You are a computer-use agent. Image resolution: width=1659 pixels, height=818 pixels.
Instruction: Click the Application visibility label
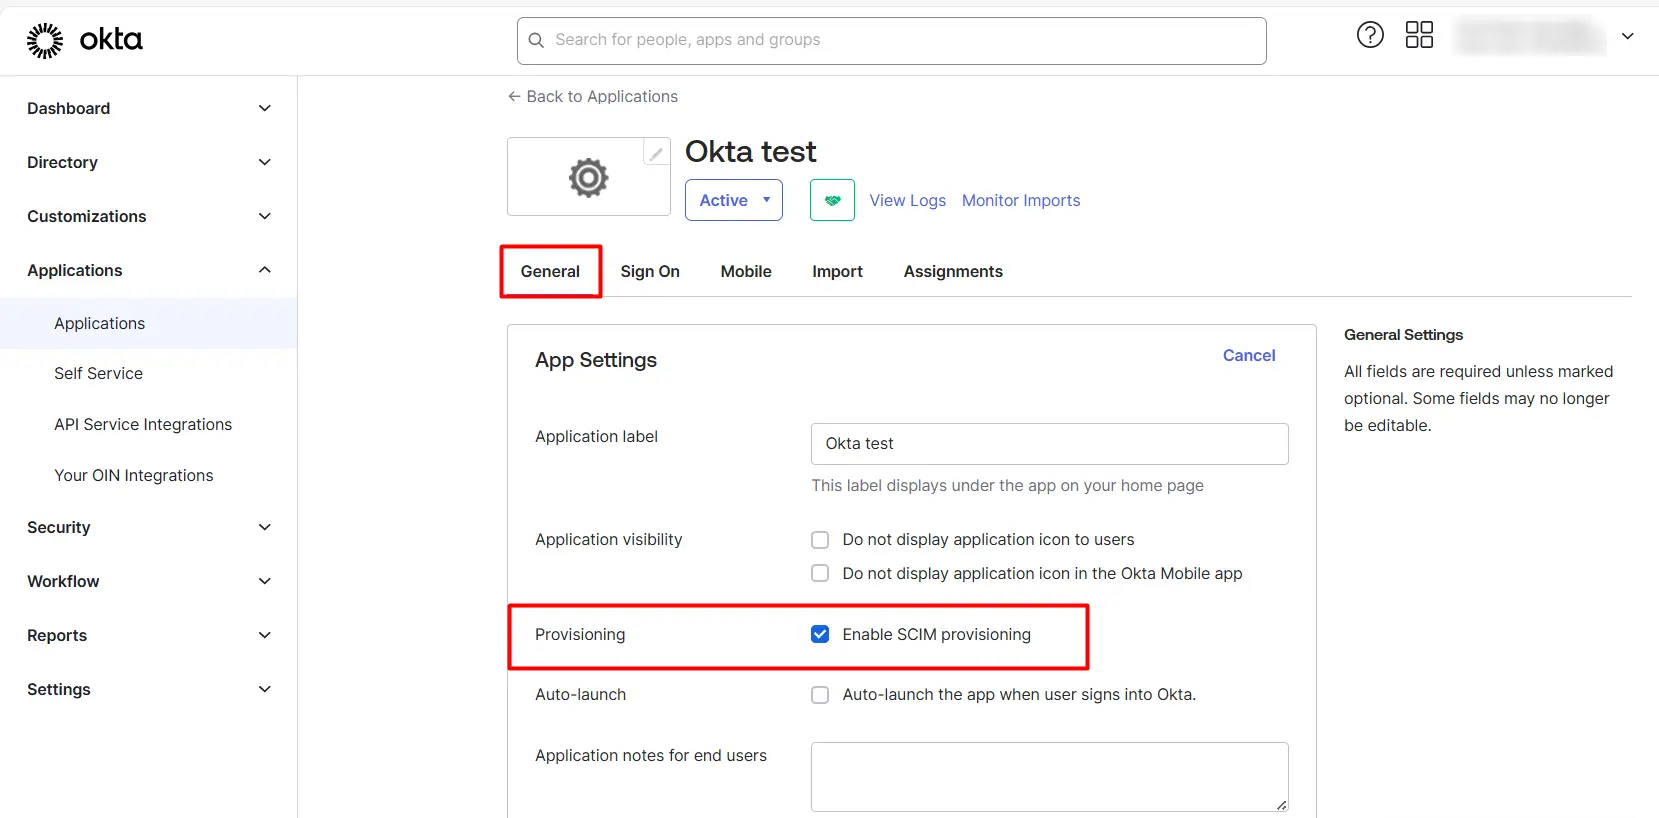[x=608, y=540]
